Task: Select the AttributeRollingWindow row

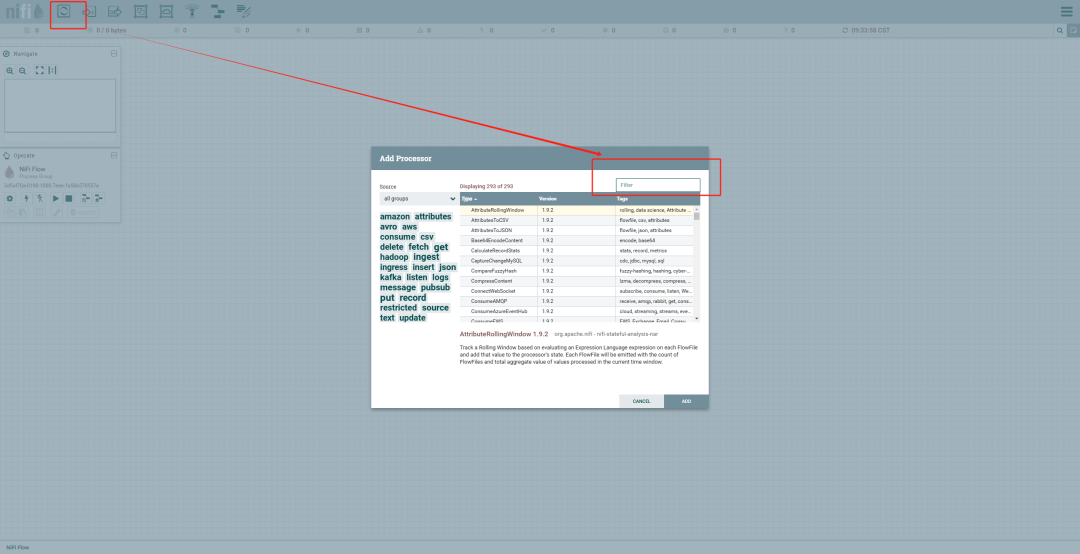Action: pos(577,210)
